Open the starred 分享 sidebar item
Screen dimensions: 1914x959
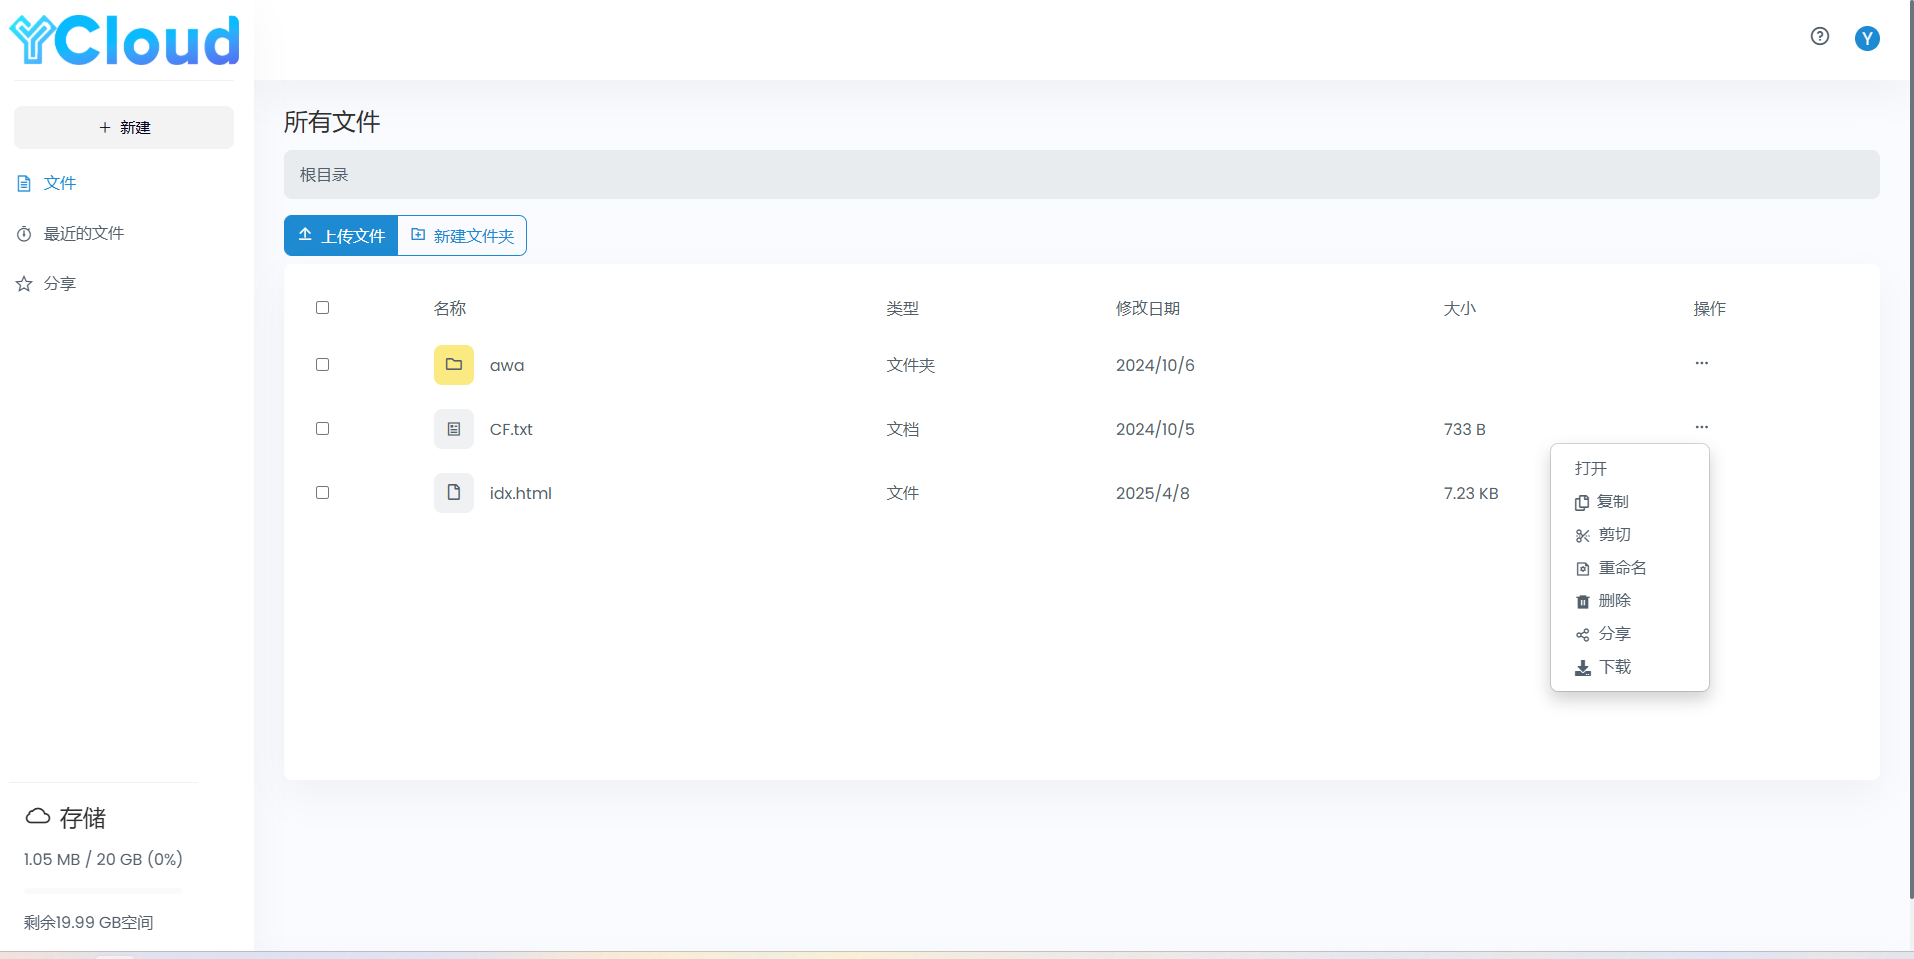coord(59,284)
